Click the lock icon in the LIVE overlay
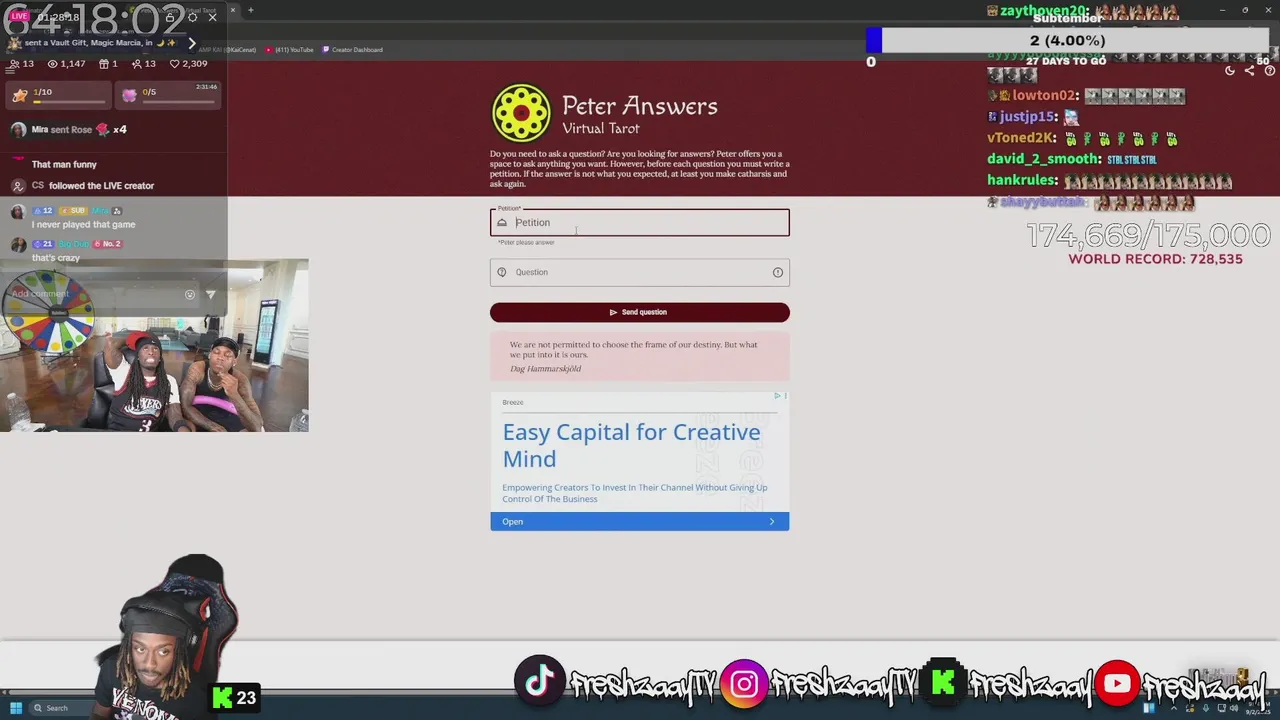1280x720 pixels. (170, 17)
